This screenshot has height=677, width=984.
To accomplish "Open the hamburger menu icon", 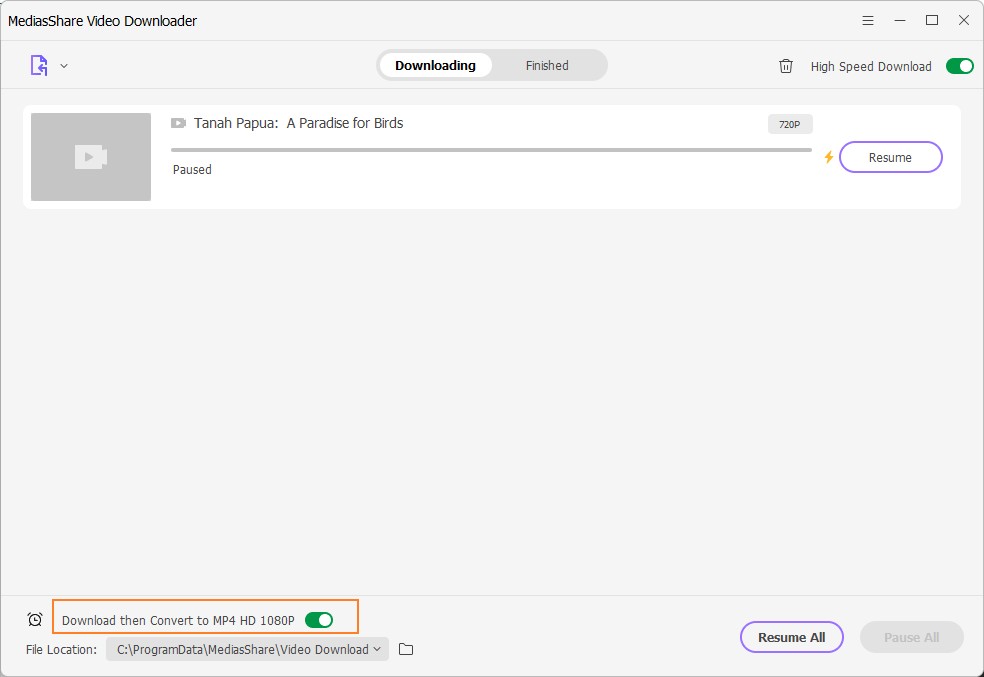I will [x=867, y=20].
